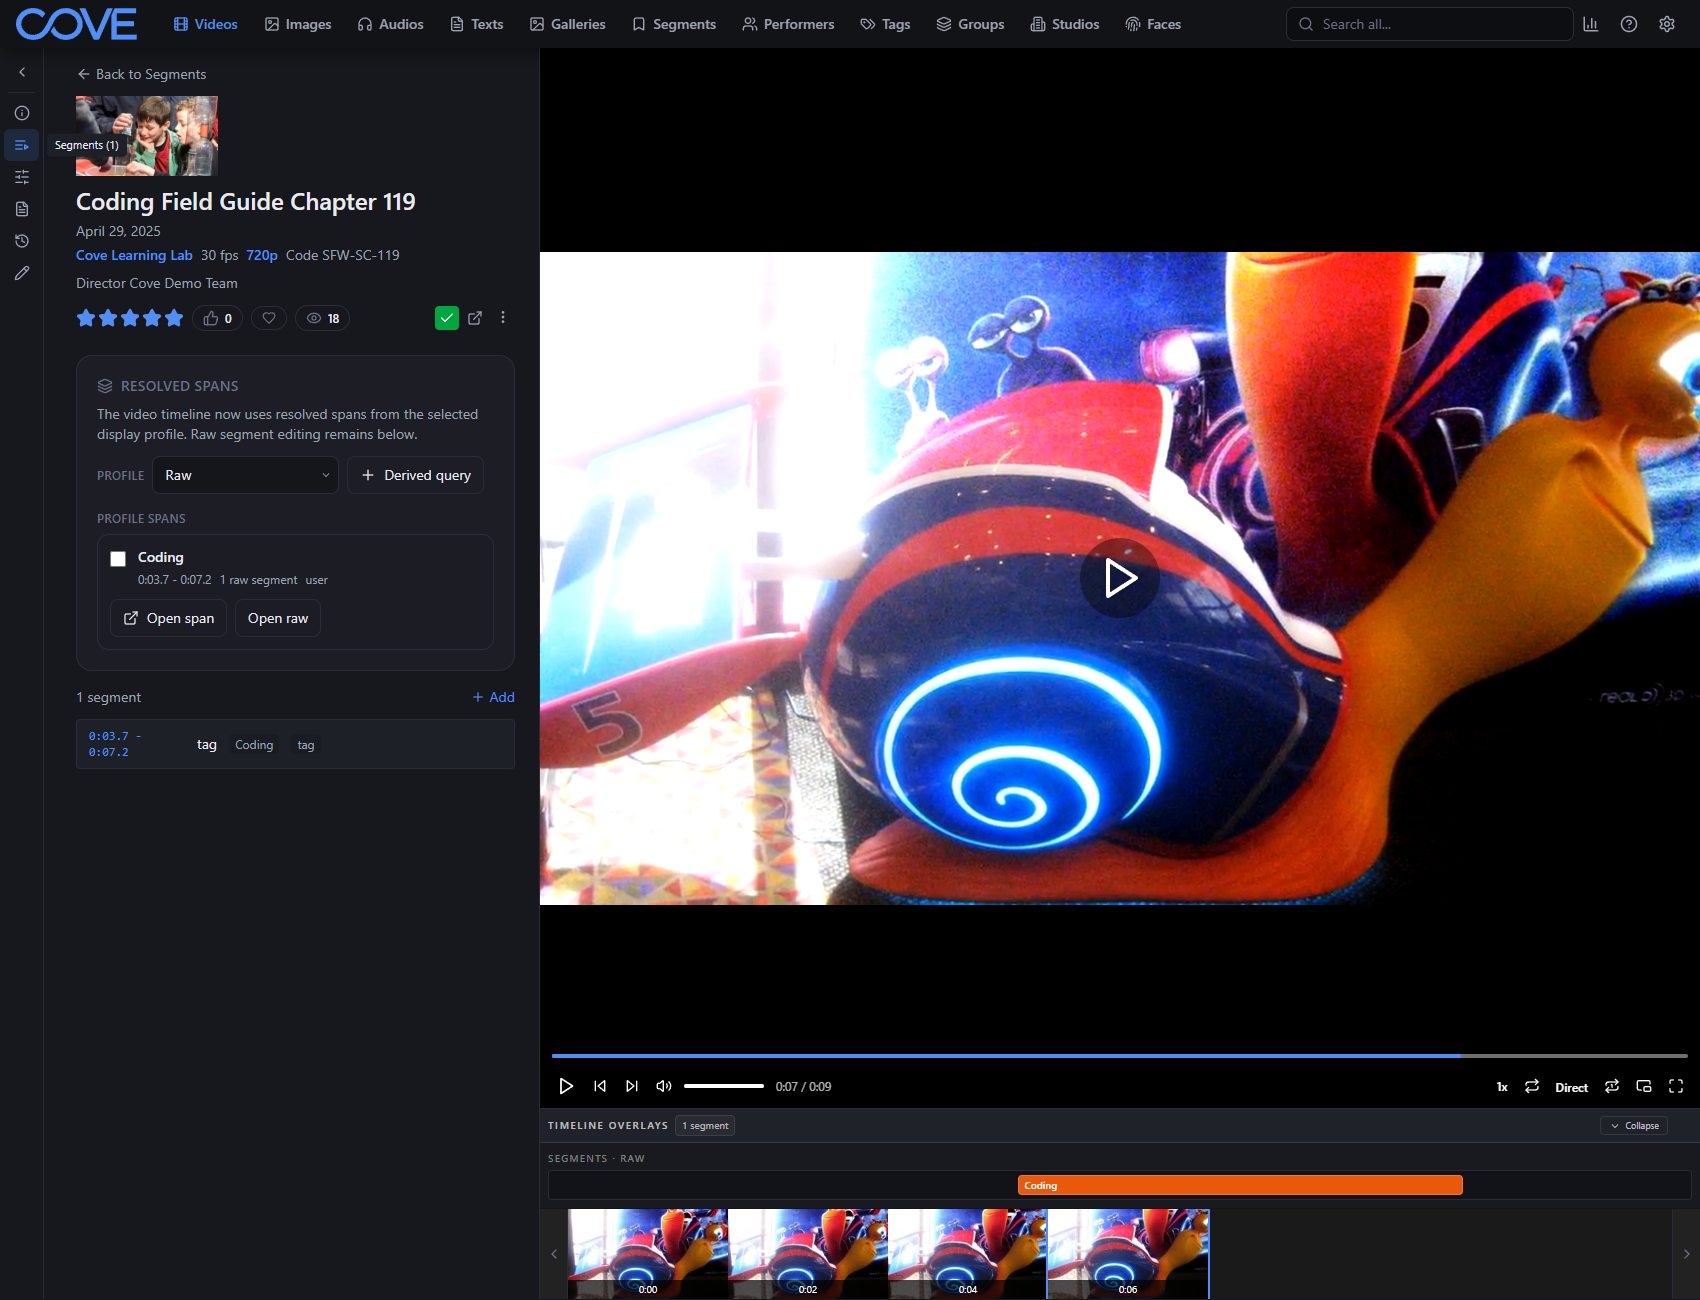This screenshot has width=1700, height=1300.
Task: Click the Open span button
Action: tap(169, 618)
